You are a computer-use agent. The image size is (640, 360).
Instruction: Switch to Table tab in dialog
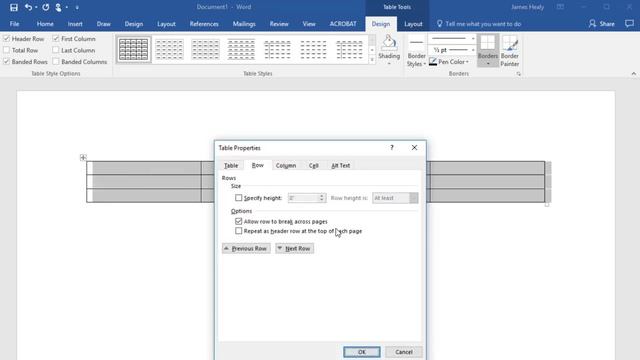coord(231,165)
